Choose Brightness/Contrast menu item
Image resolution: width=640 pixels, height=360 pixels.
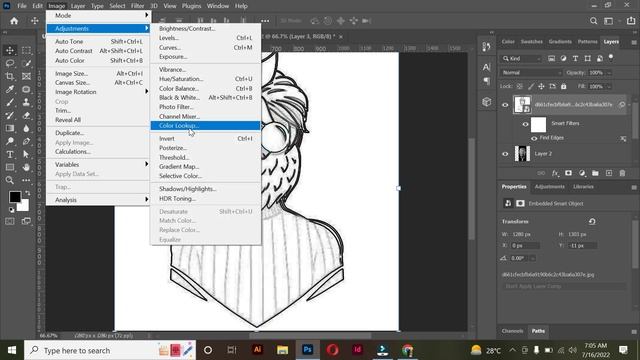pos(205,29)
